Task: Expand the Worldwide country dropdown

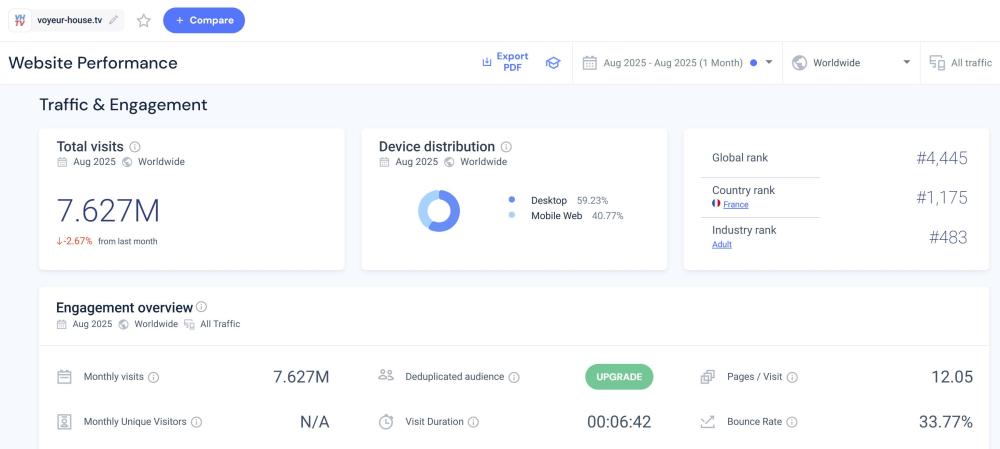Action: (x=851, y=63)
